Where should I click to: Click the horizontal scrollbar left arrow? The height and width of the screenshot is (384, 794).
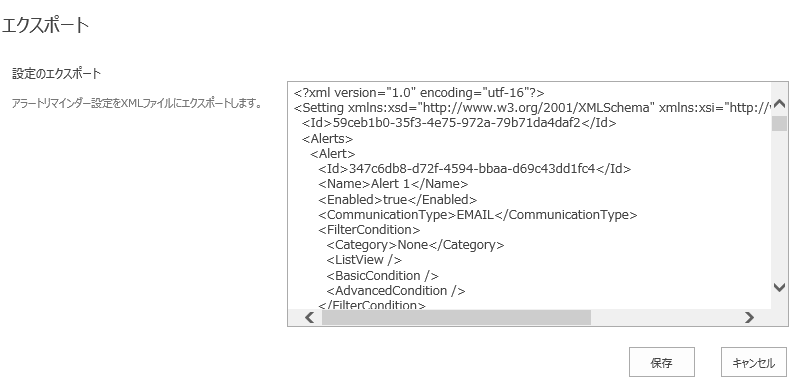[x=309, y=318]
